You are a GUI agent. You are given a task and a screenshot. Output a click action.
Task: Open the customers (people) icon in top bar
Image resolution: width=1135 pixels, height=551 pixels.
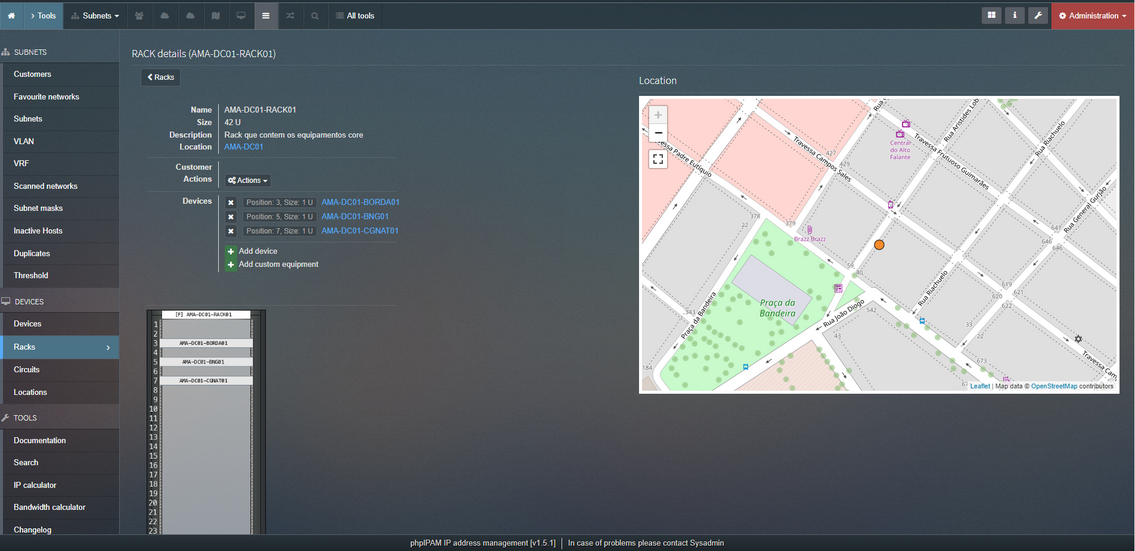139,15
